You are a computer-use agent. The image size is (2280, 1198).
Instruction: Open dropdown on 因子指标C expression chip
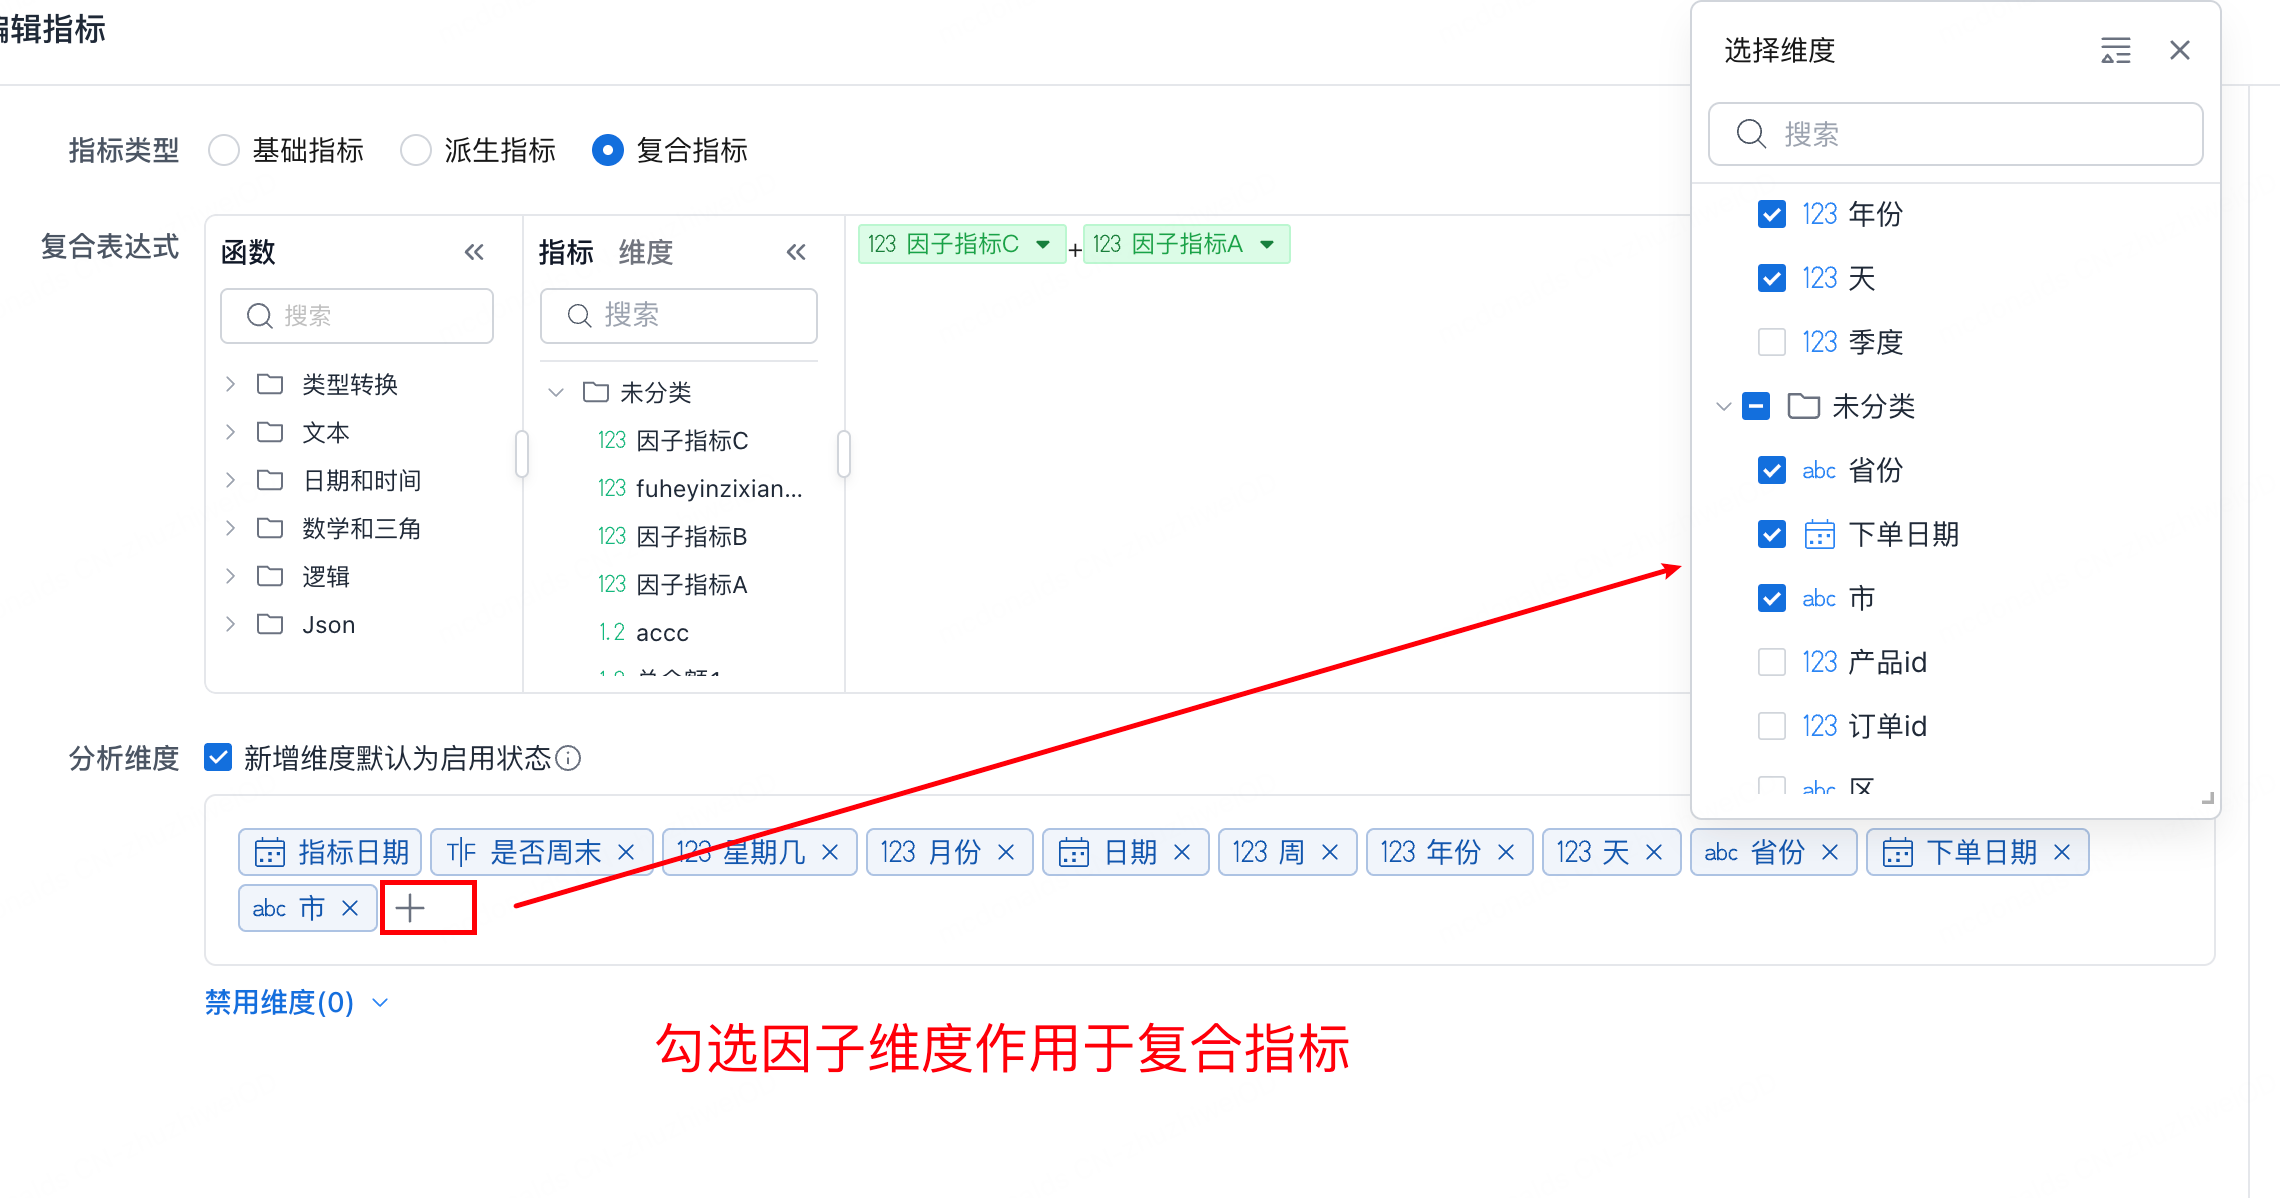(1043, 244)
